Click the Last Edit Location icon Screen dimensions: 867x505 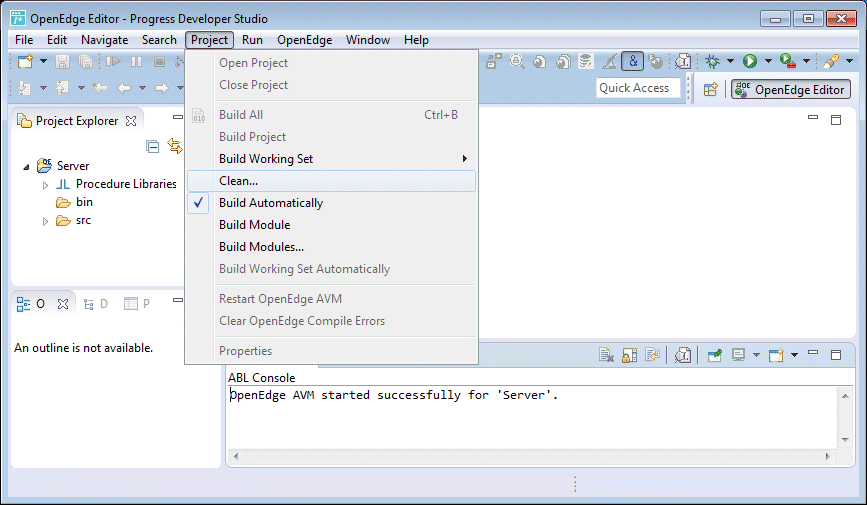pos(100,87)
